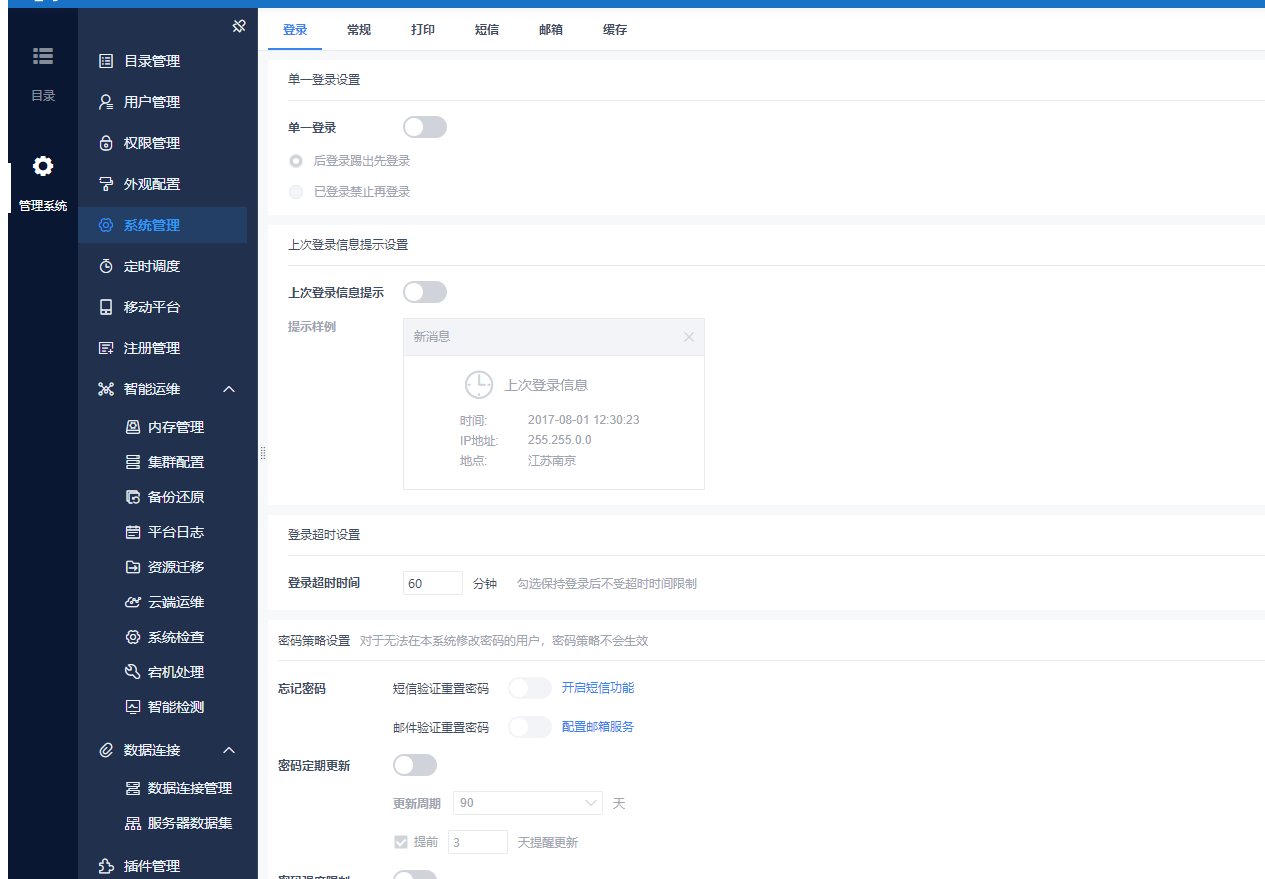Click the 移动平台 device icon

coord(106,307)
